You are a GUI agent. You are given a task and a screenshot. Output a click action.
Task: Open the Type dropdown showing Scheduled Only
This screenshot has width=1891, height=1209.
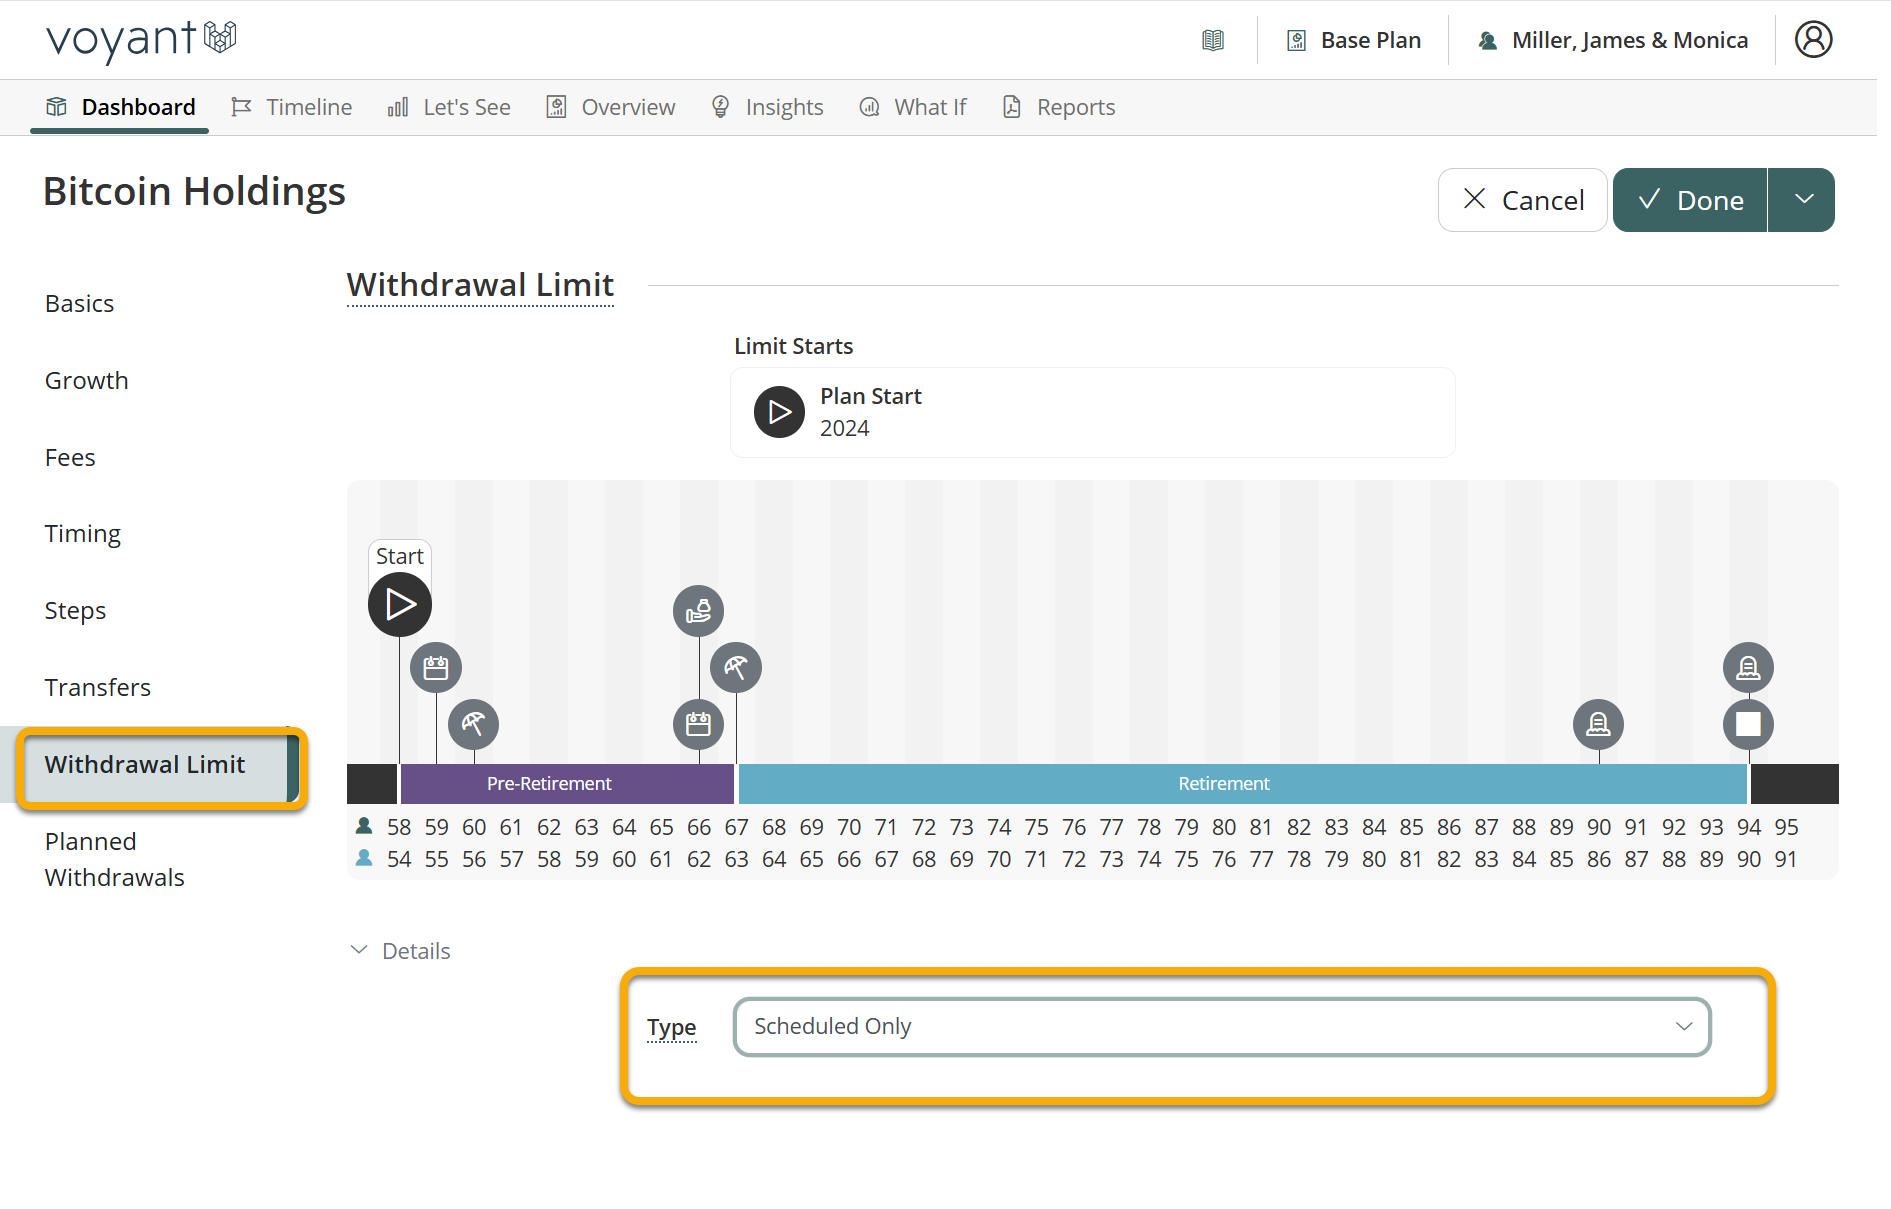click(1221, 1027)
